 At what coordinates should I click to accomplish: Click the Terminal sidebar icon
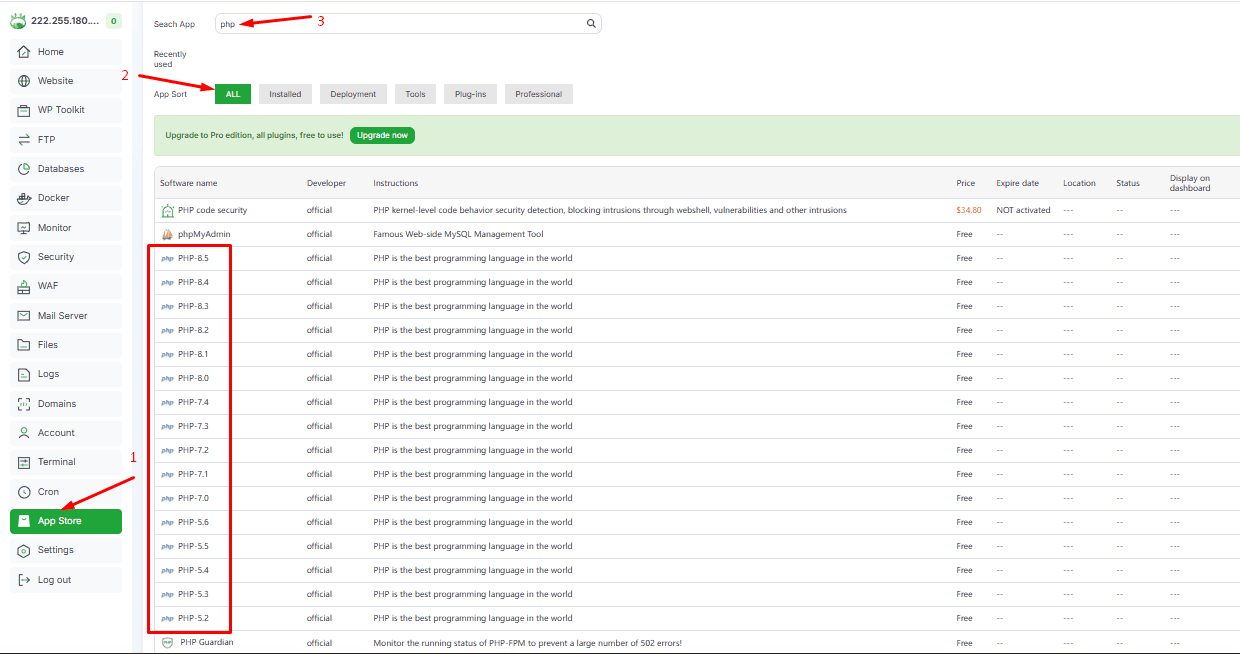(24, 462)
